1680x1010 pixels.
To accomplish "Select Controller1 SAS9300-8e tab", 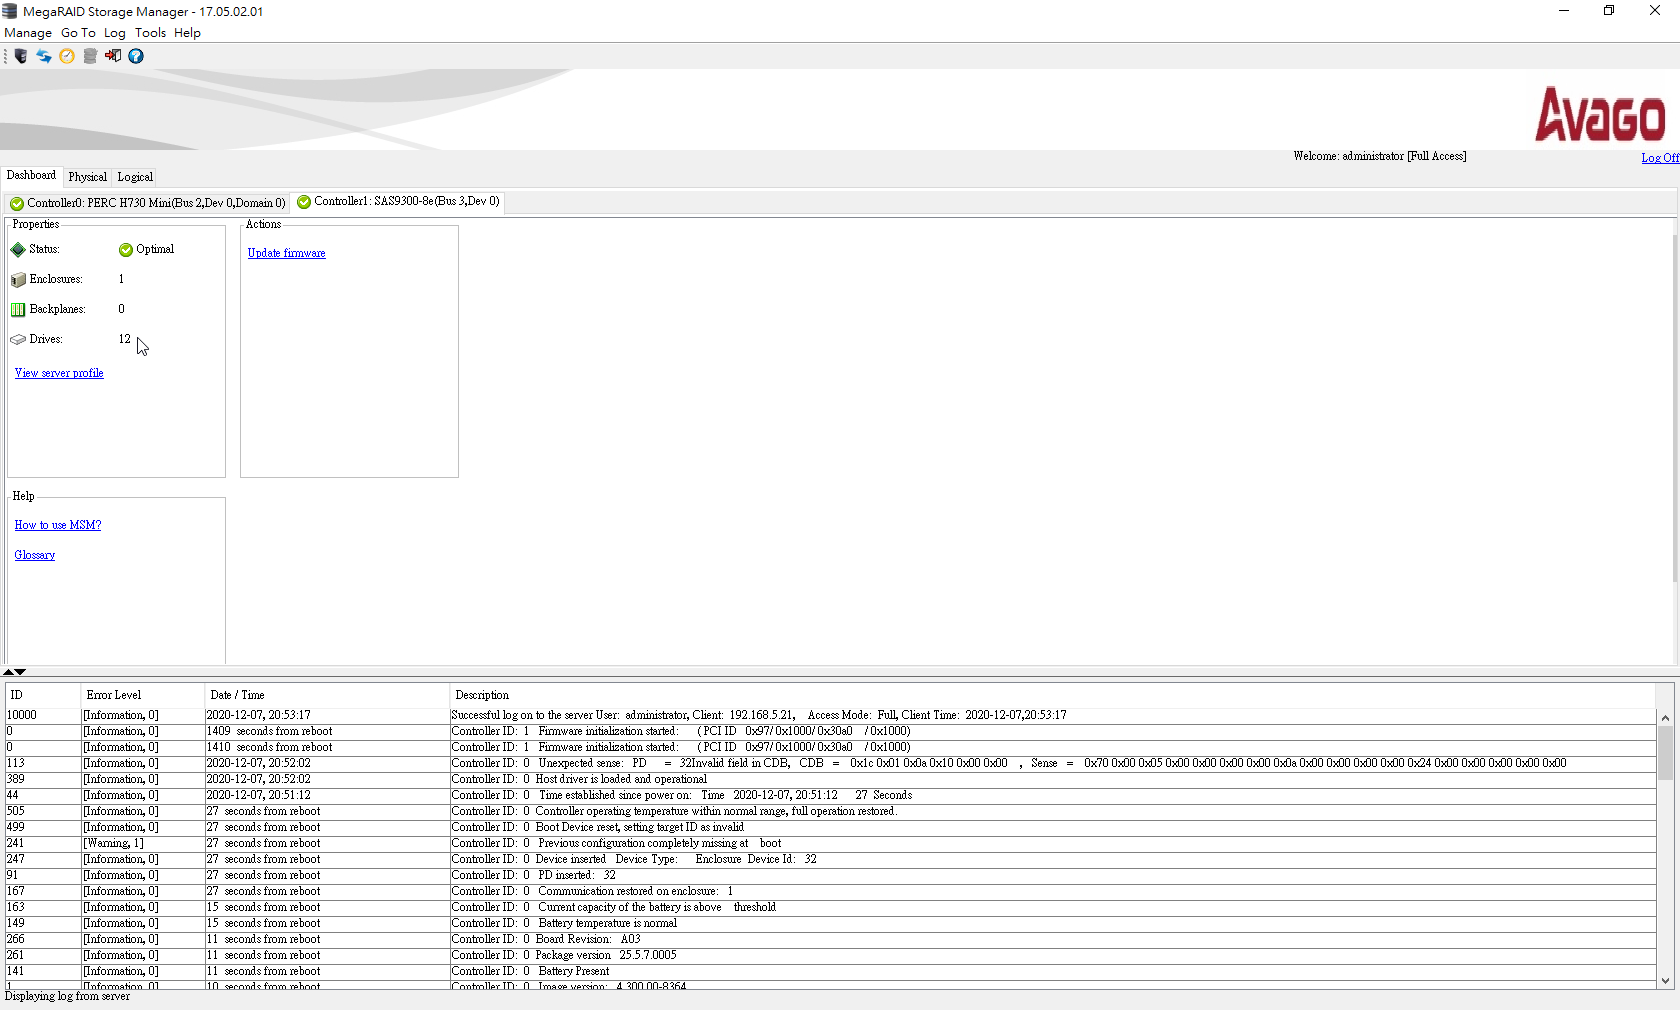I will click(400, 202).
